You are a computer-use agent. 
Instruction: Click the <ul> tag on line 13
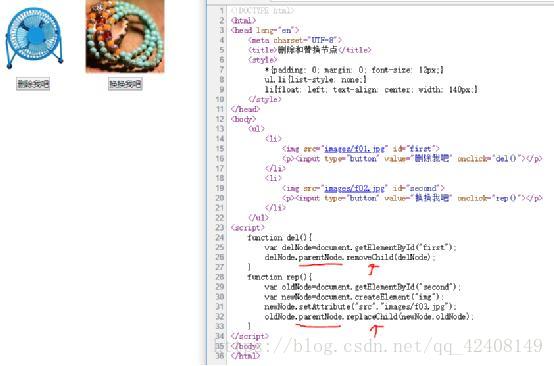click(x=256, y=129)
